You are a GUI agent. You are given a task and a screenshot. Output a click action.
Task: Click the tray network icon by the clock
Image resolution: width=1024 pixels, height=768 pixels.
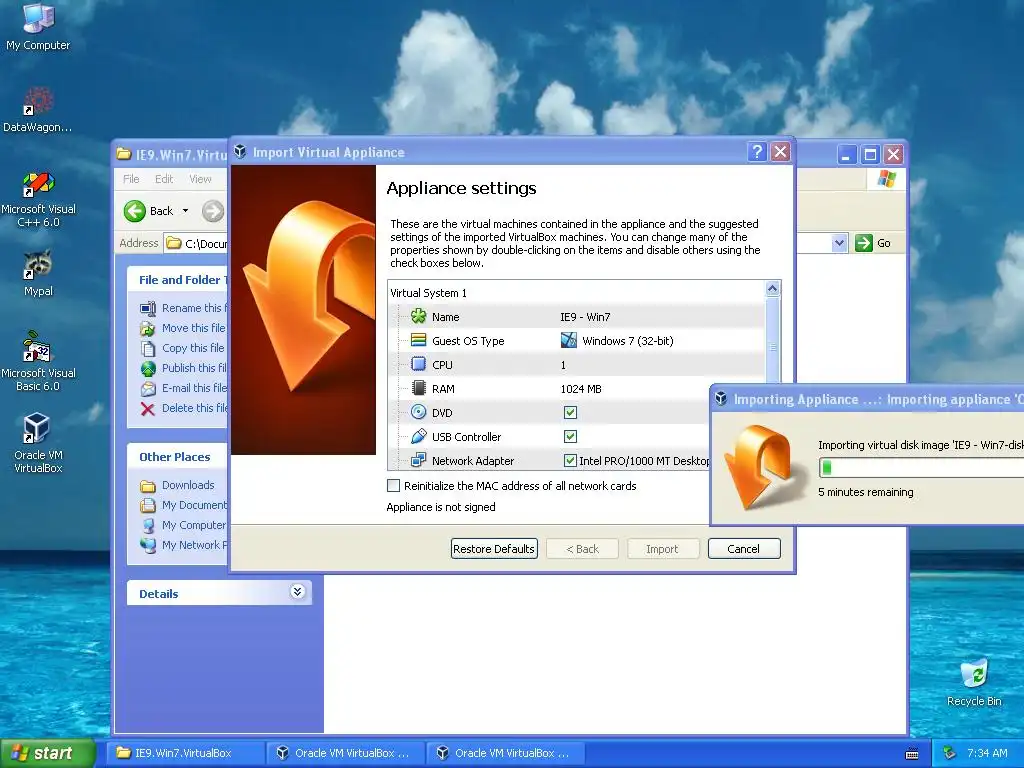click(950, 753)
